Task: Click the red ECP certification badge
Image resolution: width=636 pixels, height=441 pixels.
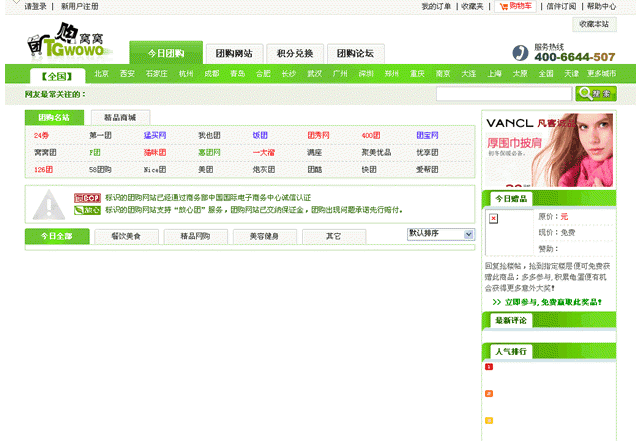Action: [86, 198]
